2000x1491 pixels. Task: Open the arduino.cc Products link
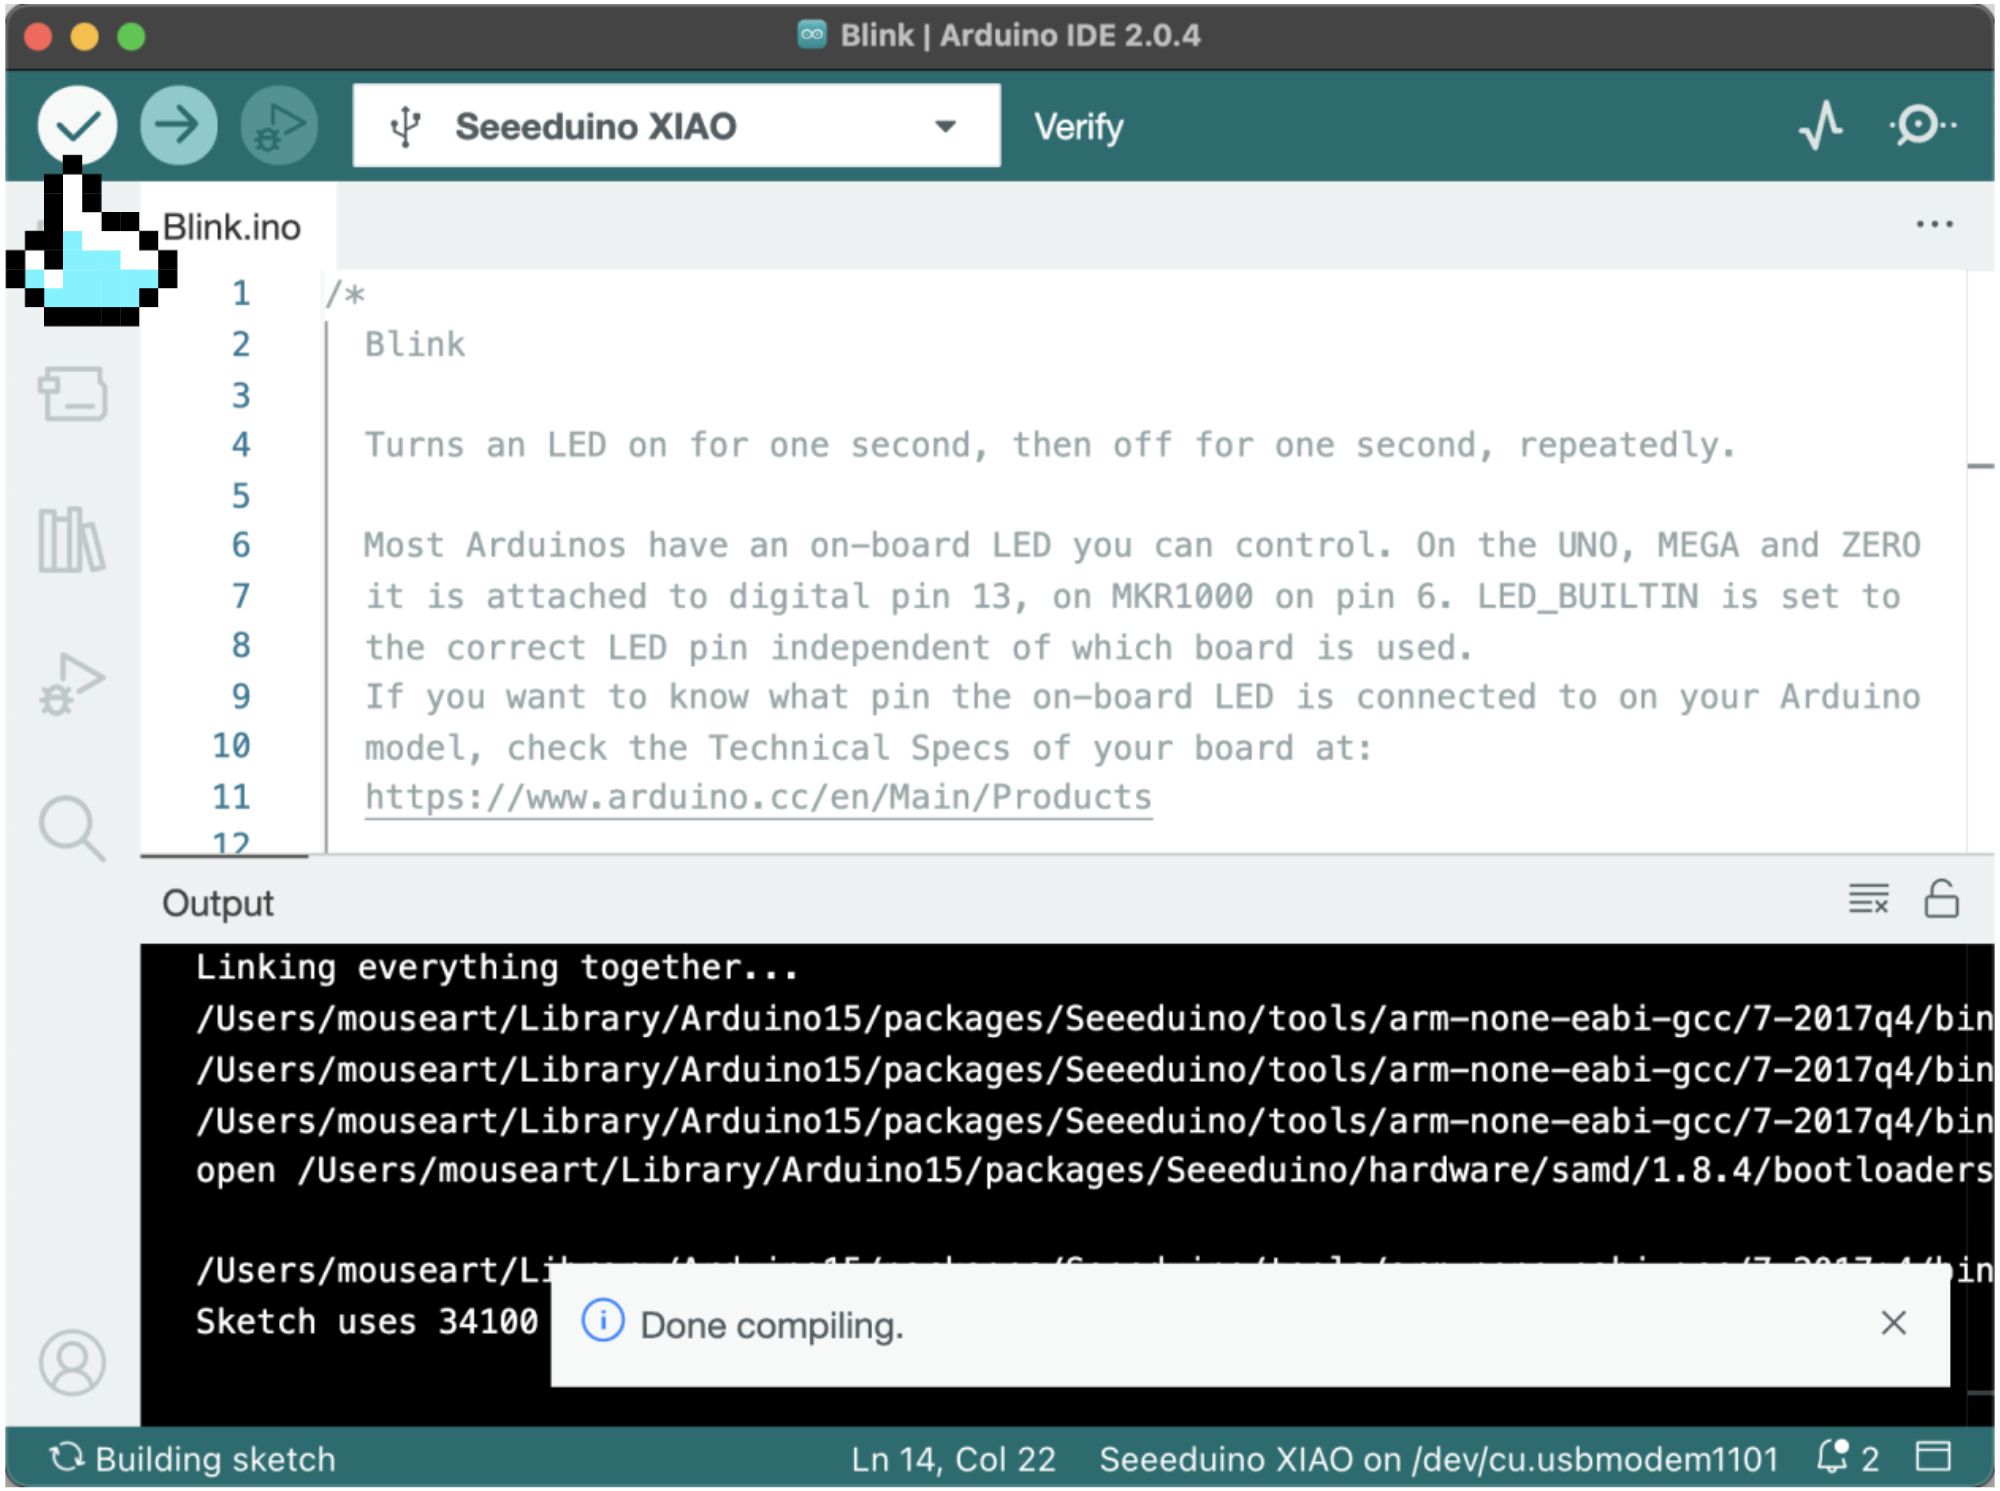[x=758, y=797]
